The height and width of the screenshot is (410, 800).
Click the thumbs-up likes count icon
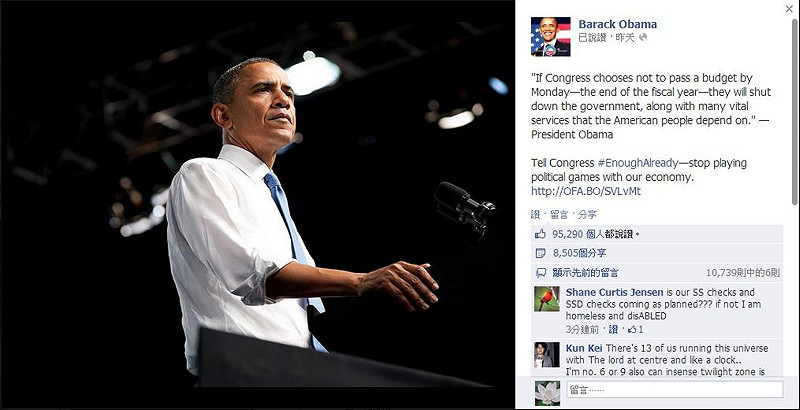pos(540,234)
